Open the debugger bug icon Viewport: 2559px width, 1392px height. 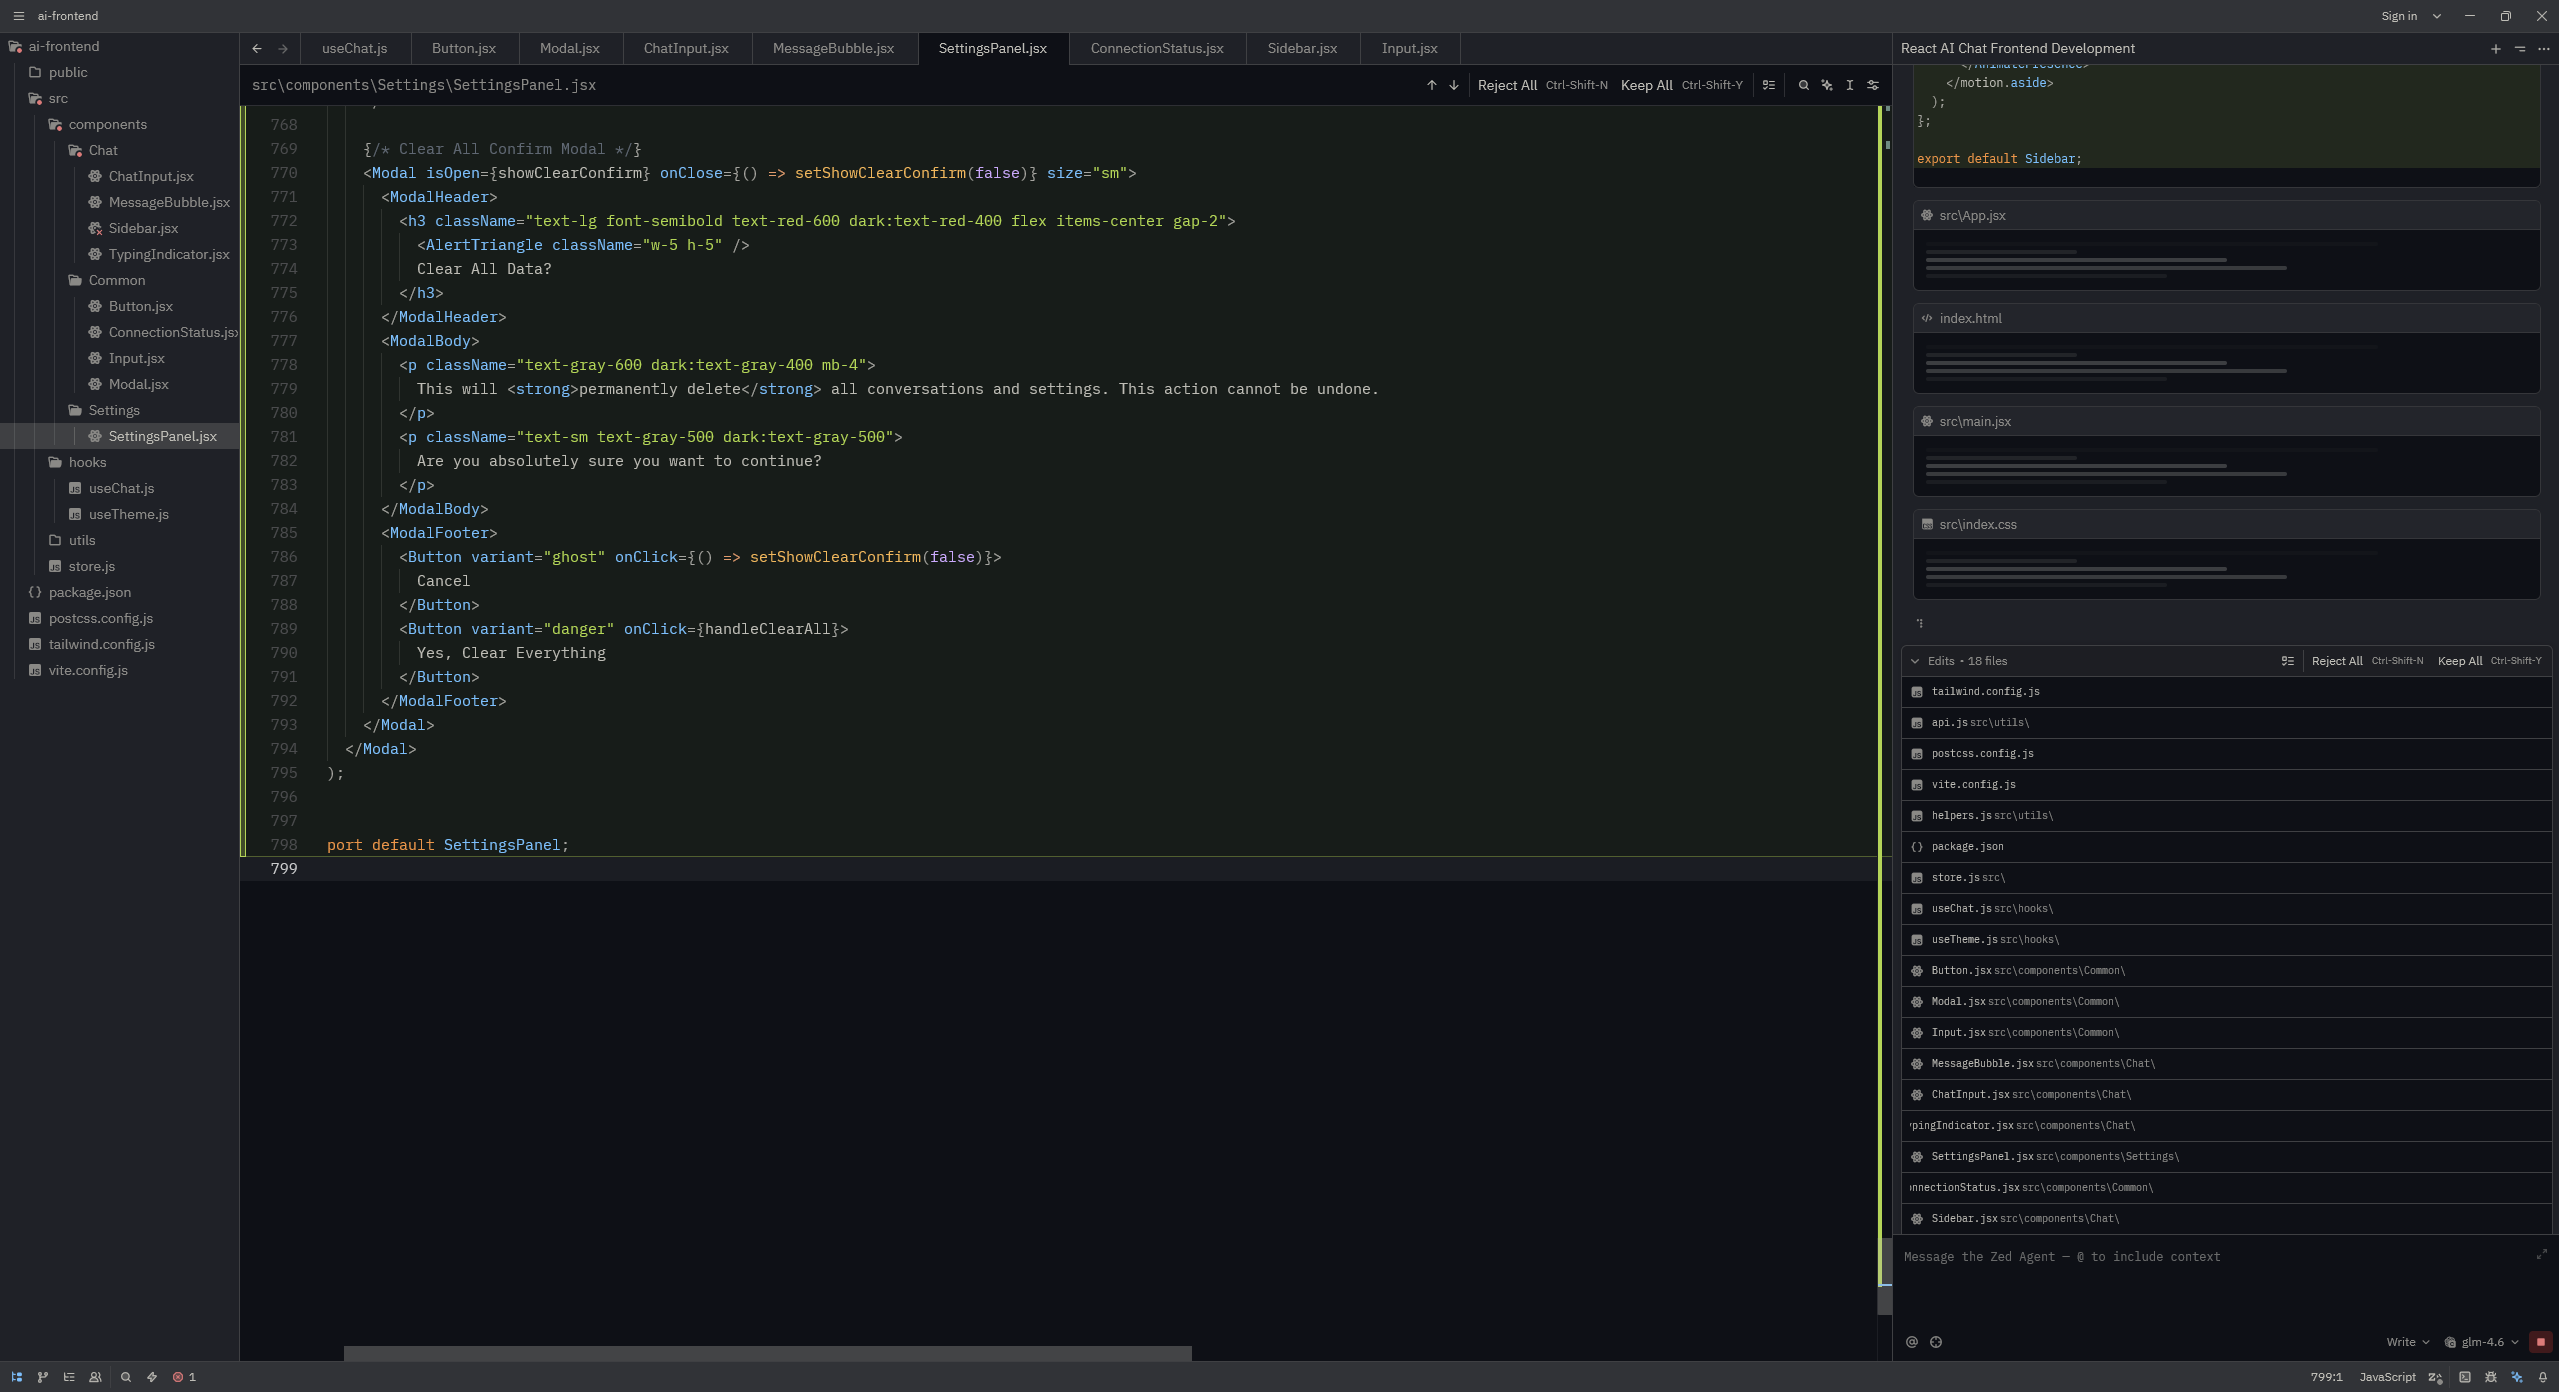[x=2491, y=1377]
